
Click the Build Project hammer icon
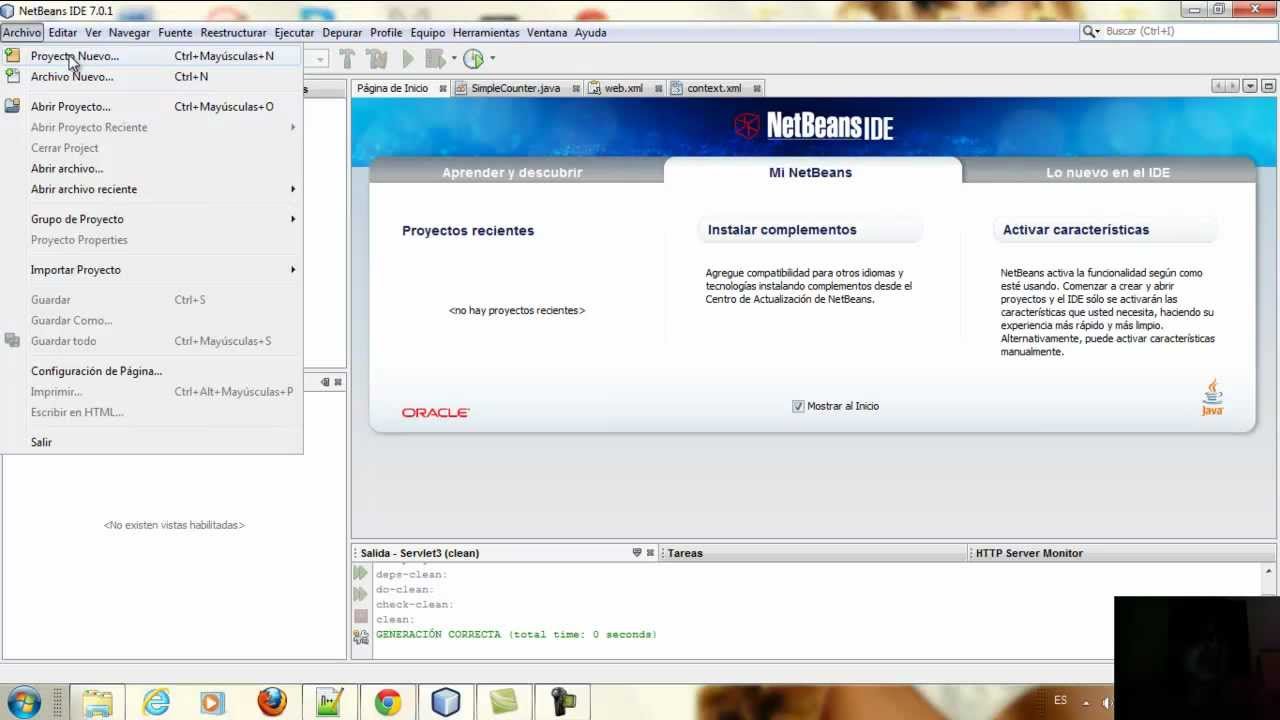coord(347,59)
